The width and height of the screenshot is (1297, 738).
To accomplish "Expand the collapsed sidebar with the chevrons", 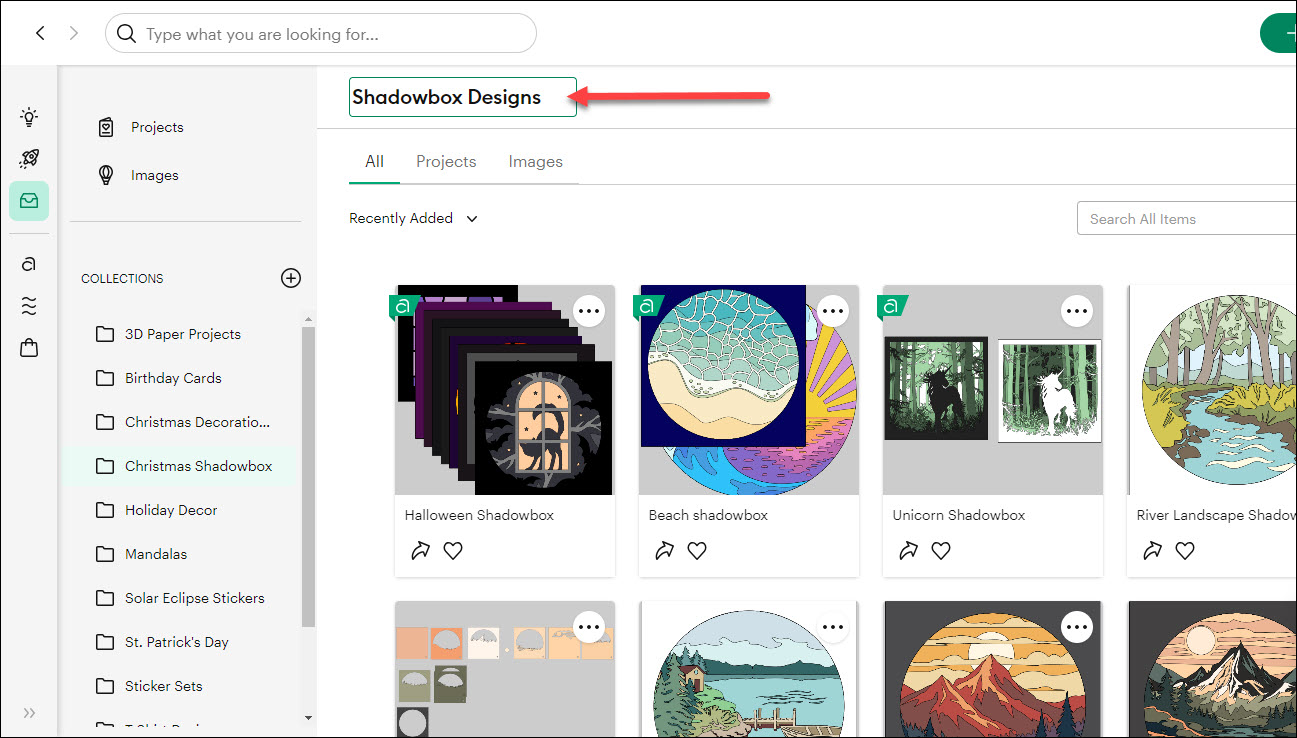I will [x=29, y=712].
